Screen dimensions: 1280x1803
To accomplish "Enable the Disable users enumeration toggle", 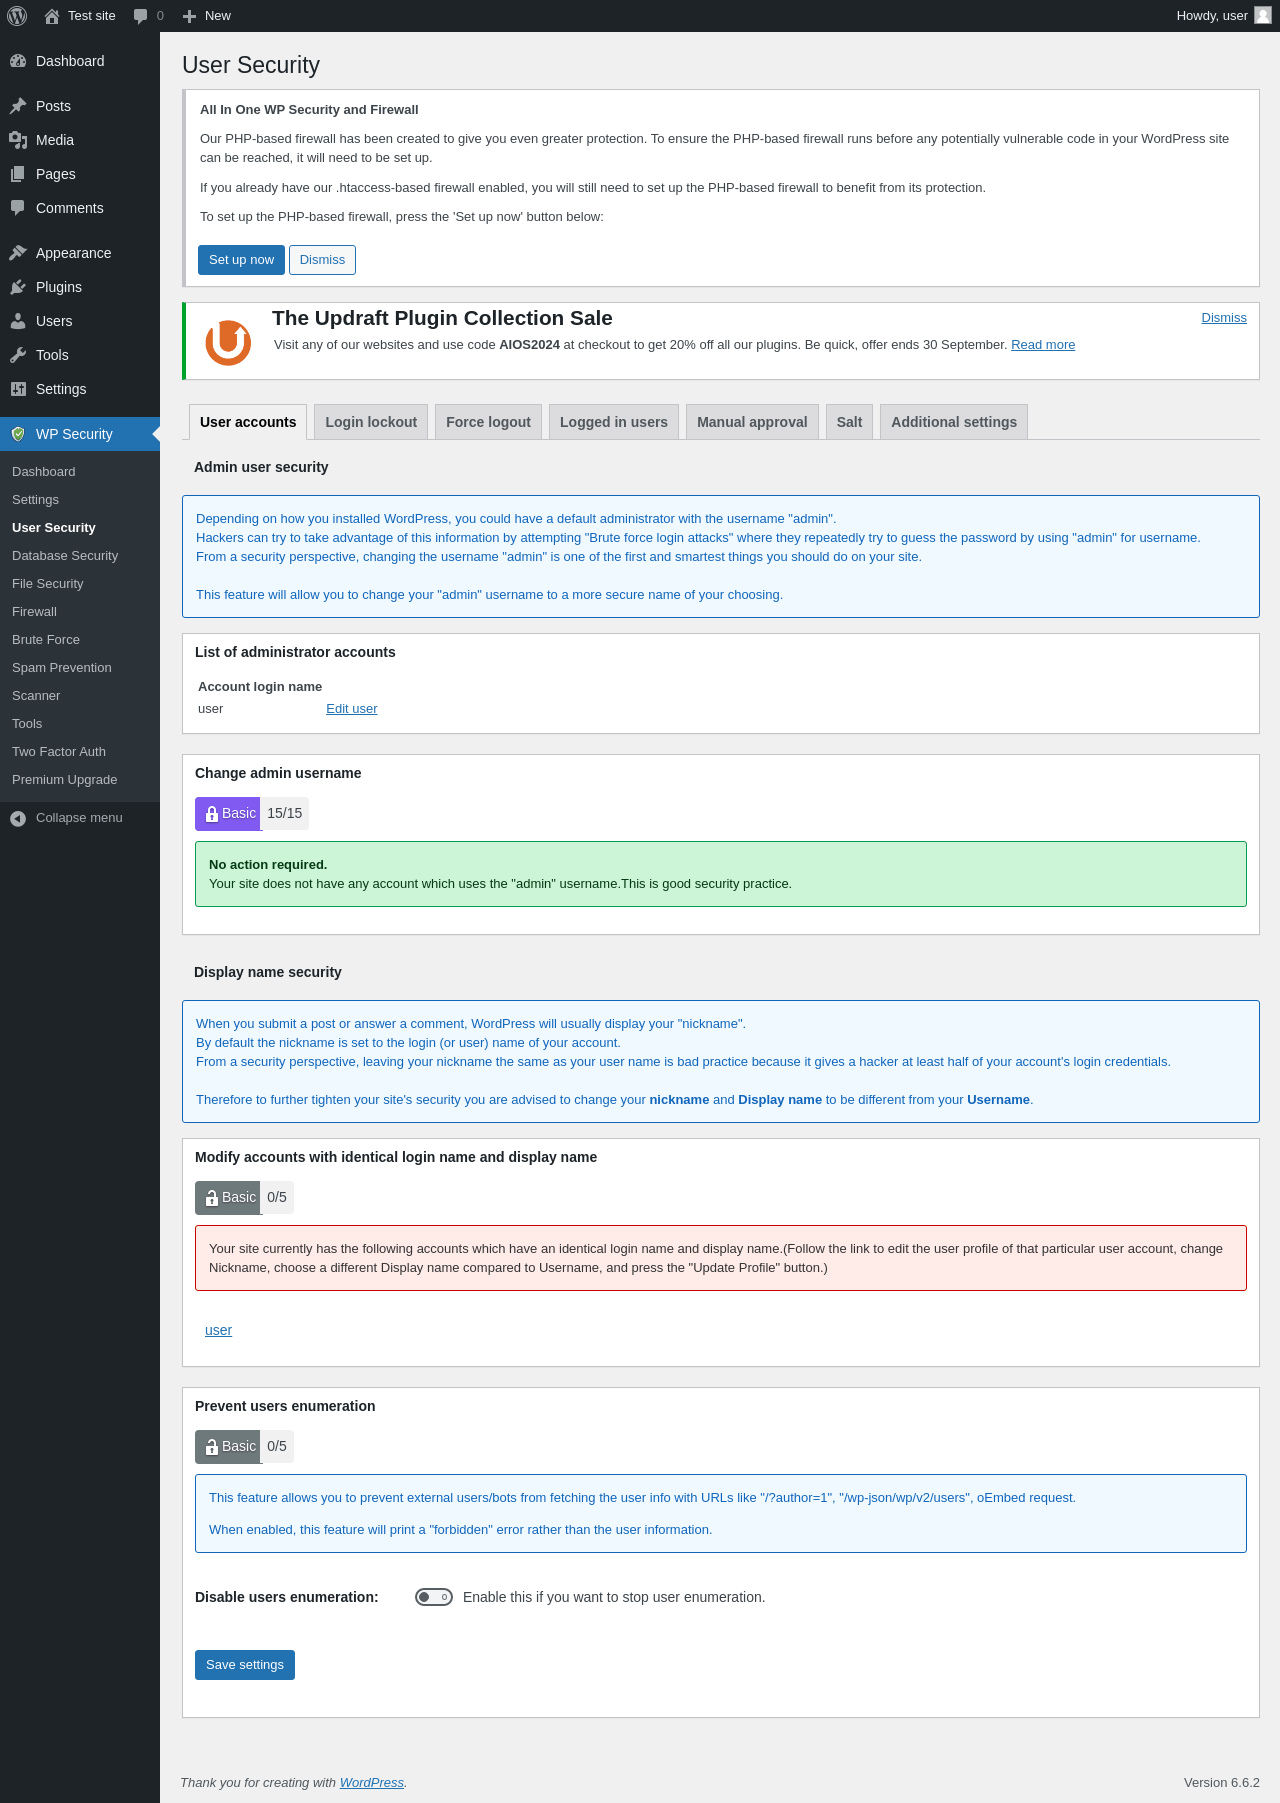I will pos(434,1597).
